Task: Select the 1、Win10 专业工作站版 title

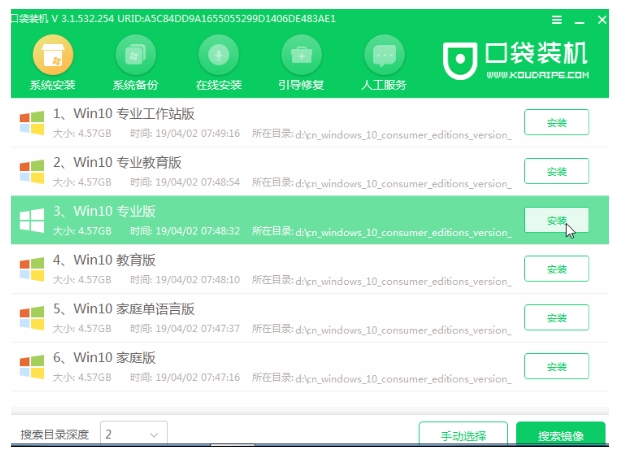Action: pos(124,114)
